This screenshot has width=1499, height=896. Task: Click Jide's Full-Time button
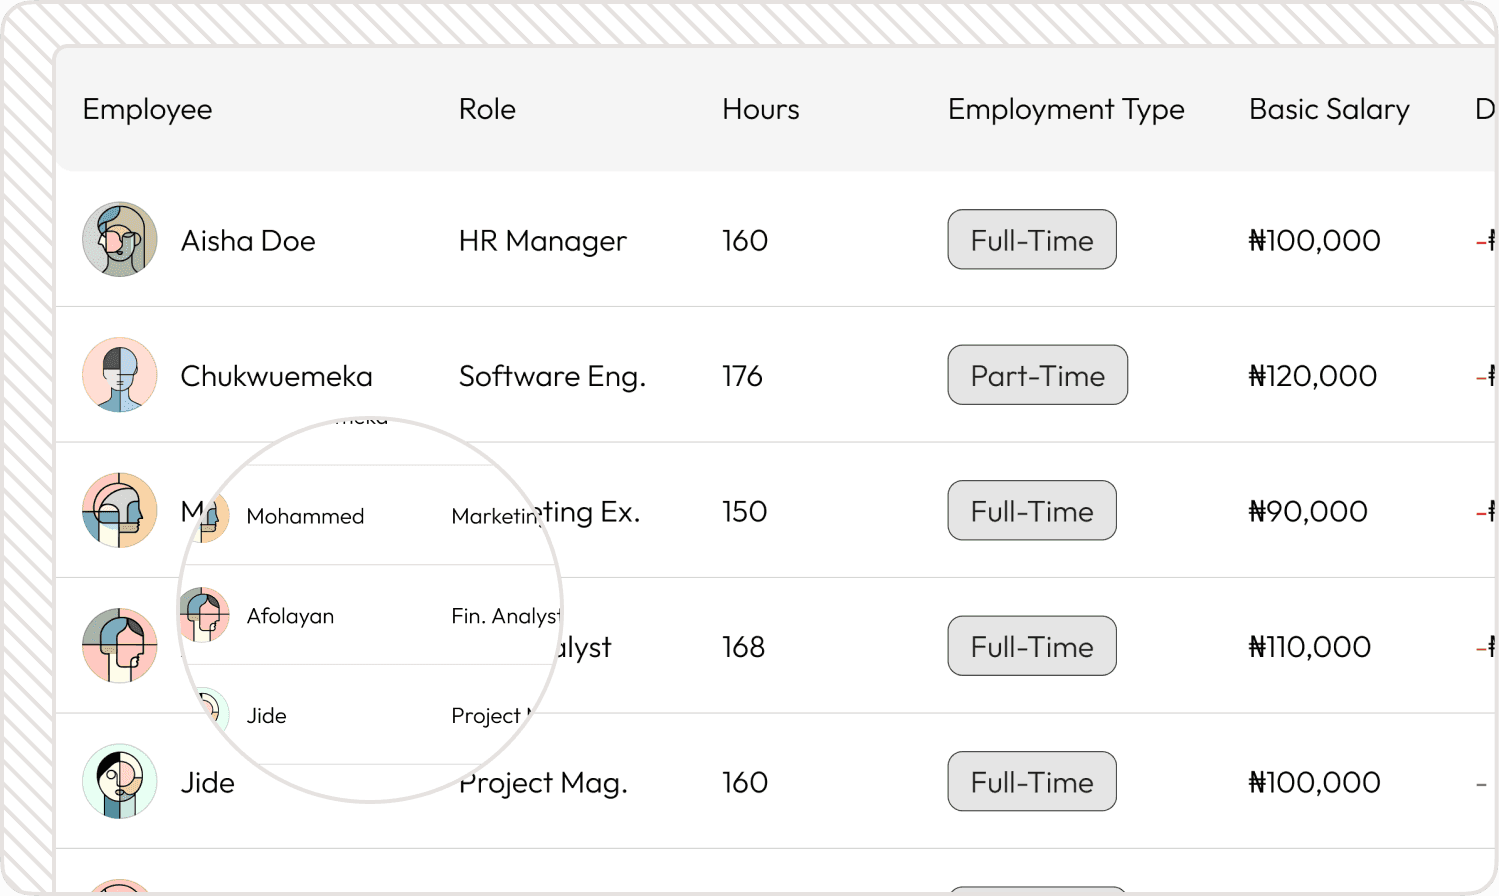click(x=1031, y=781)
